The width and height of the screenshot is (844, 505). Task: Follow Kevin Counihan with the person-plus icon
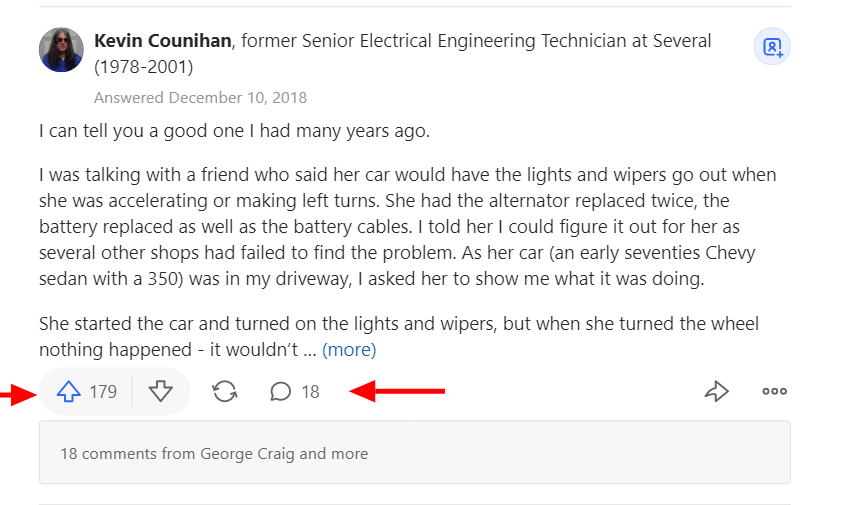coord(772,47)
